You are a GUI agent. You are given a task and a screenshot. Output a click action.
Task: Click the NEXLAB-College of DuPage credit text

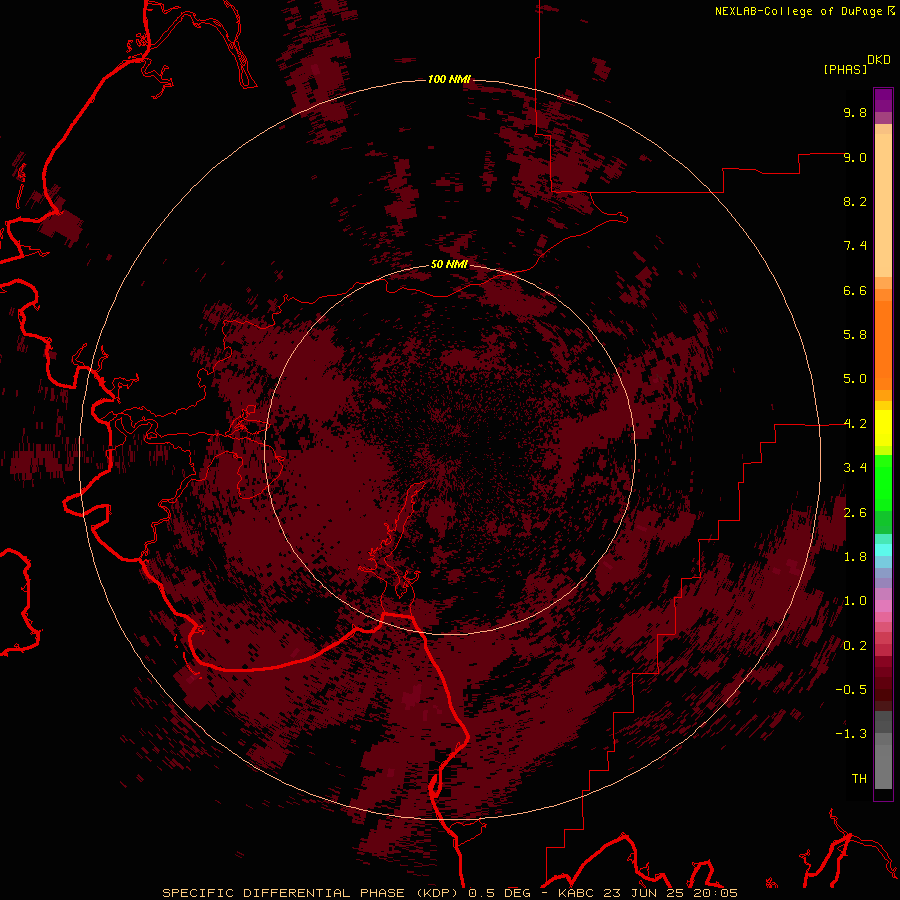pyautogui.click(x=798, y=11)
